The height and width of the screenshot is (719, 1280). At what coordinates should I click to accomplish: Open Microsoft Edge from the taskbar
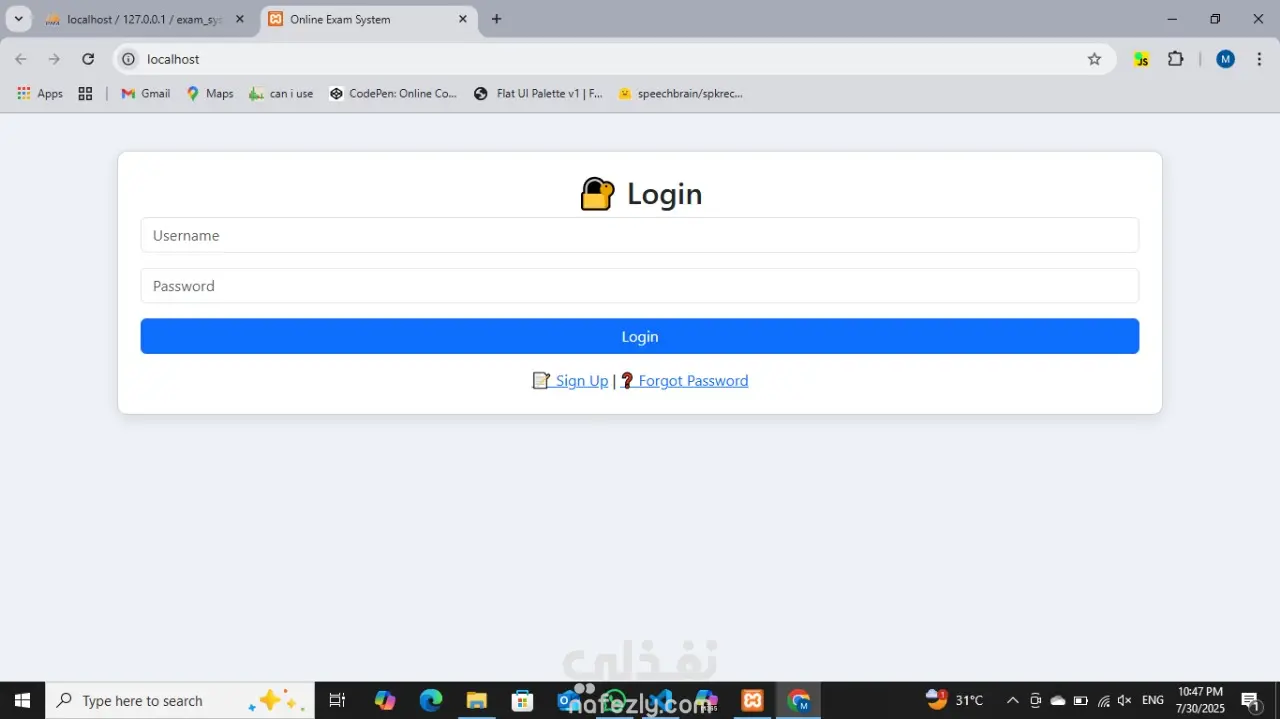click(431, 700)
